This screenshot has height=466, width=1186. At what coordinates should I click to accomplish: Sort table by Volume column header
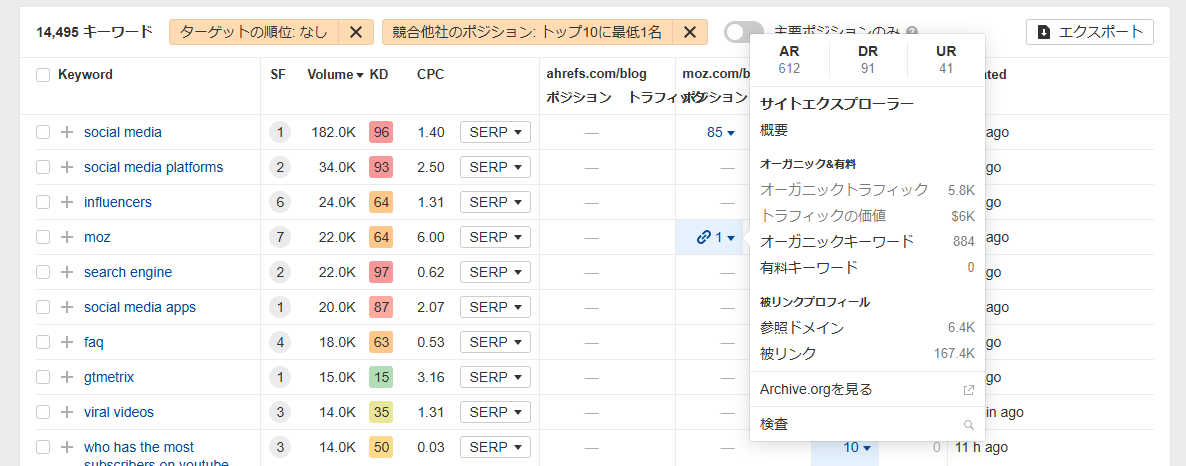point(335,75)
